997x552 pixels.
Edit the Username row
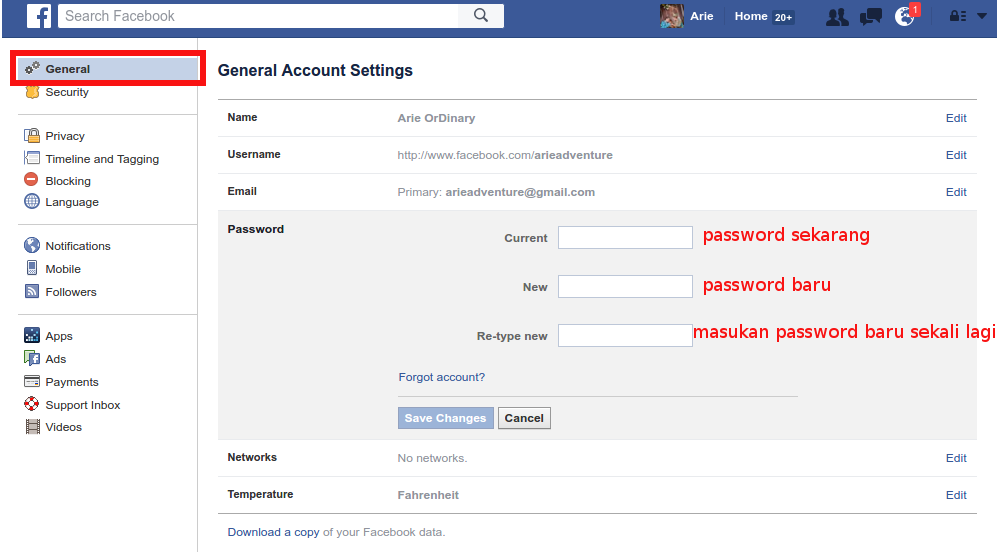click(x=956, y=155)
